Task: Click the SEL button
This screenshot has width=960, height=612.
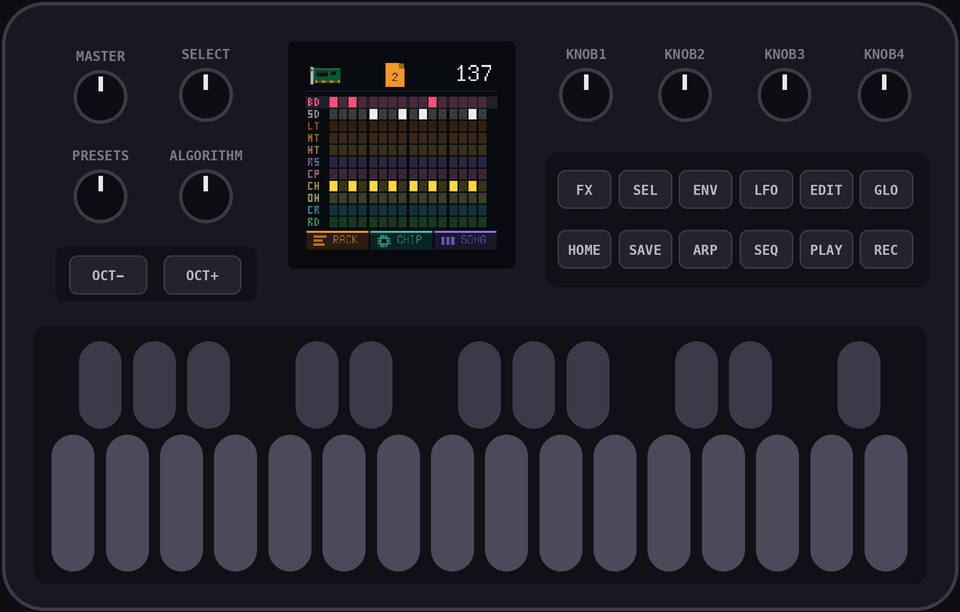Action: (x=645, y=190)
